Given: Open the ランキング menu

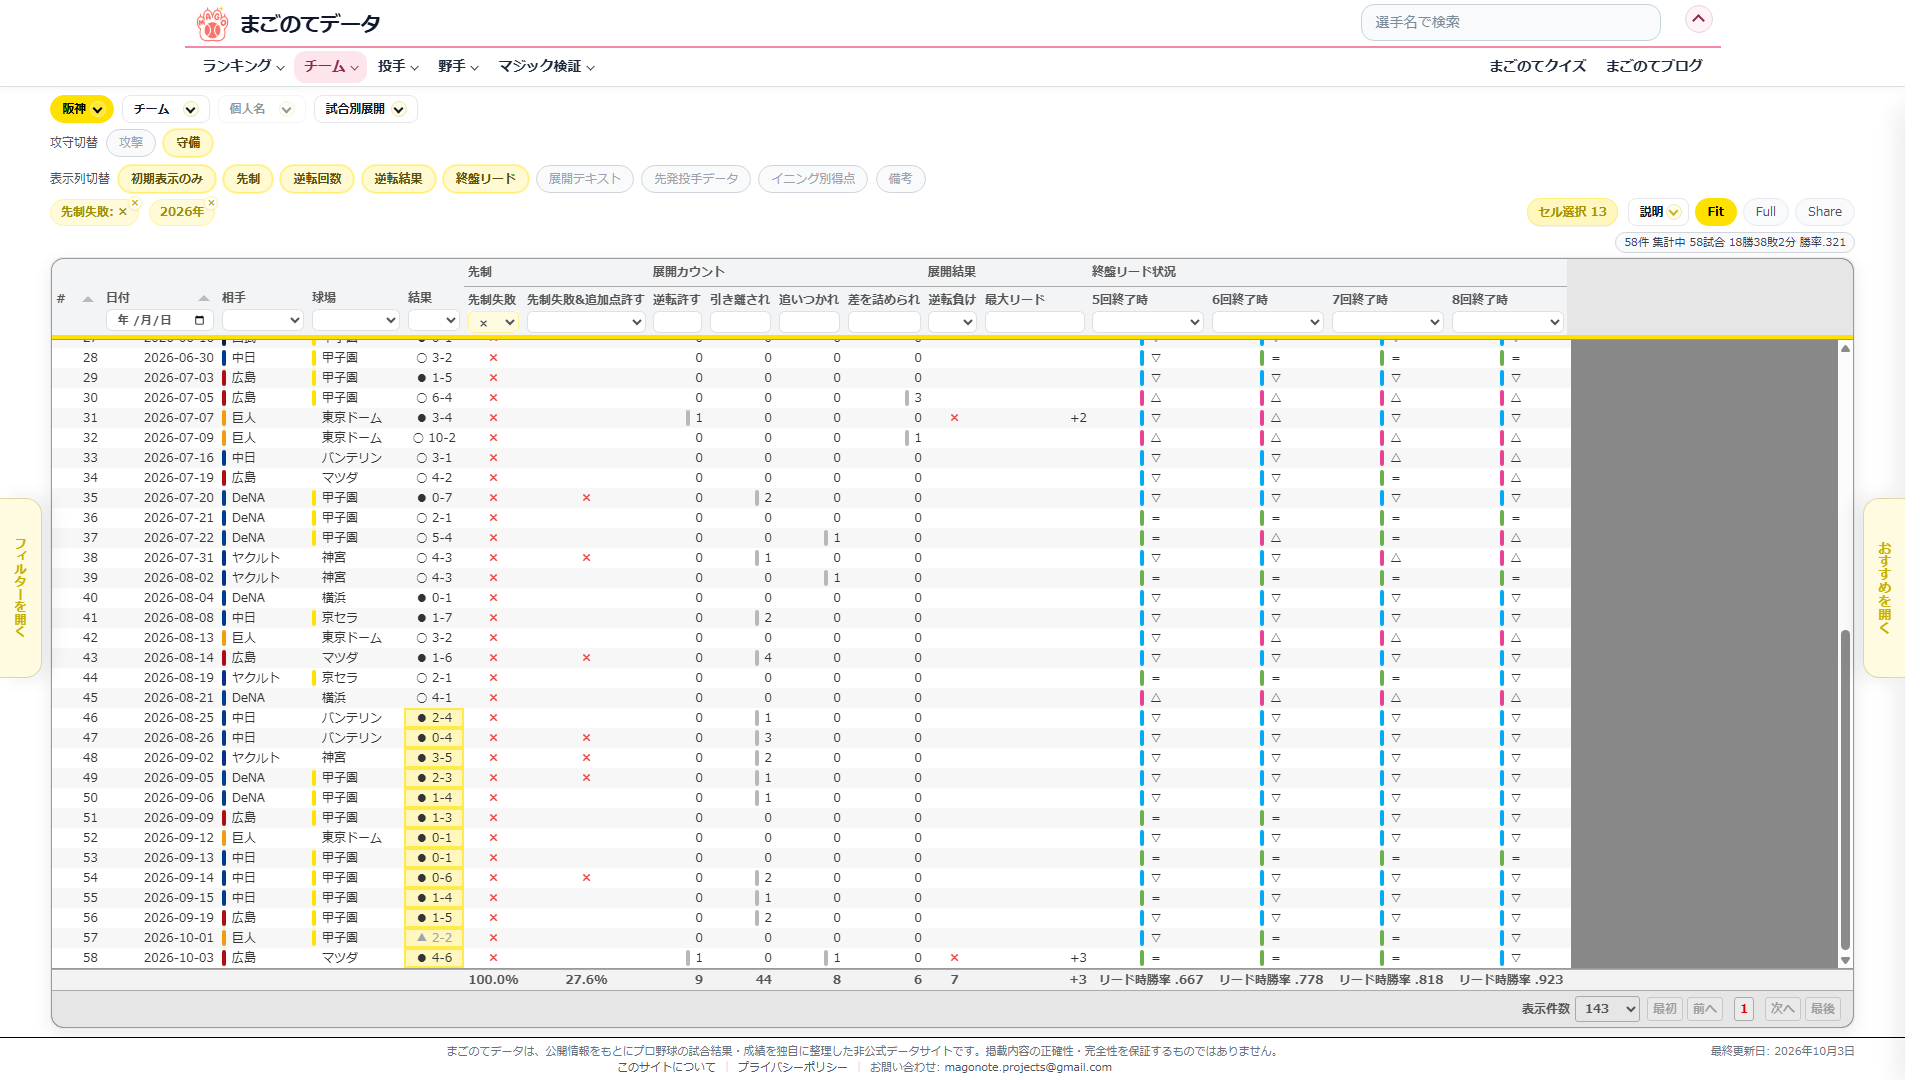Looking at the screenshot, I should click(243, 66).
